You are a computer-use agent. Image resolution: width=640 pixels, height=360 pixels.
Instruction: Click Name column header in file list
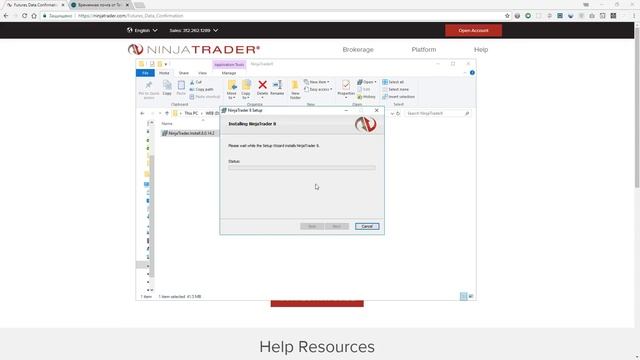coord(167,124)
